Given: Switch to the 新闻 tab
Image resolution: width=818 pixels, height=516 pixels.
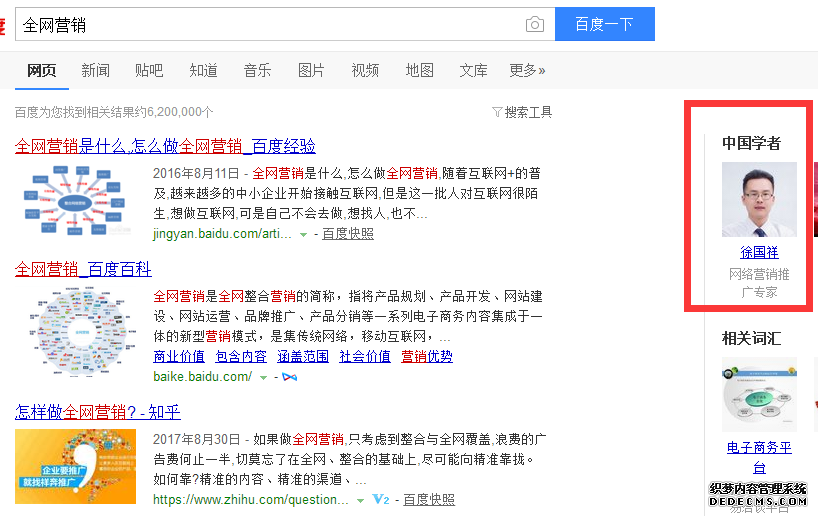Looking at the screenshot, I should 95,70.
